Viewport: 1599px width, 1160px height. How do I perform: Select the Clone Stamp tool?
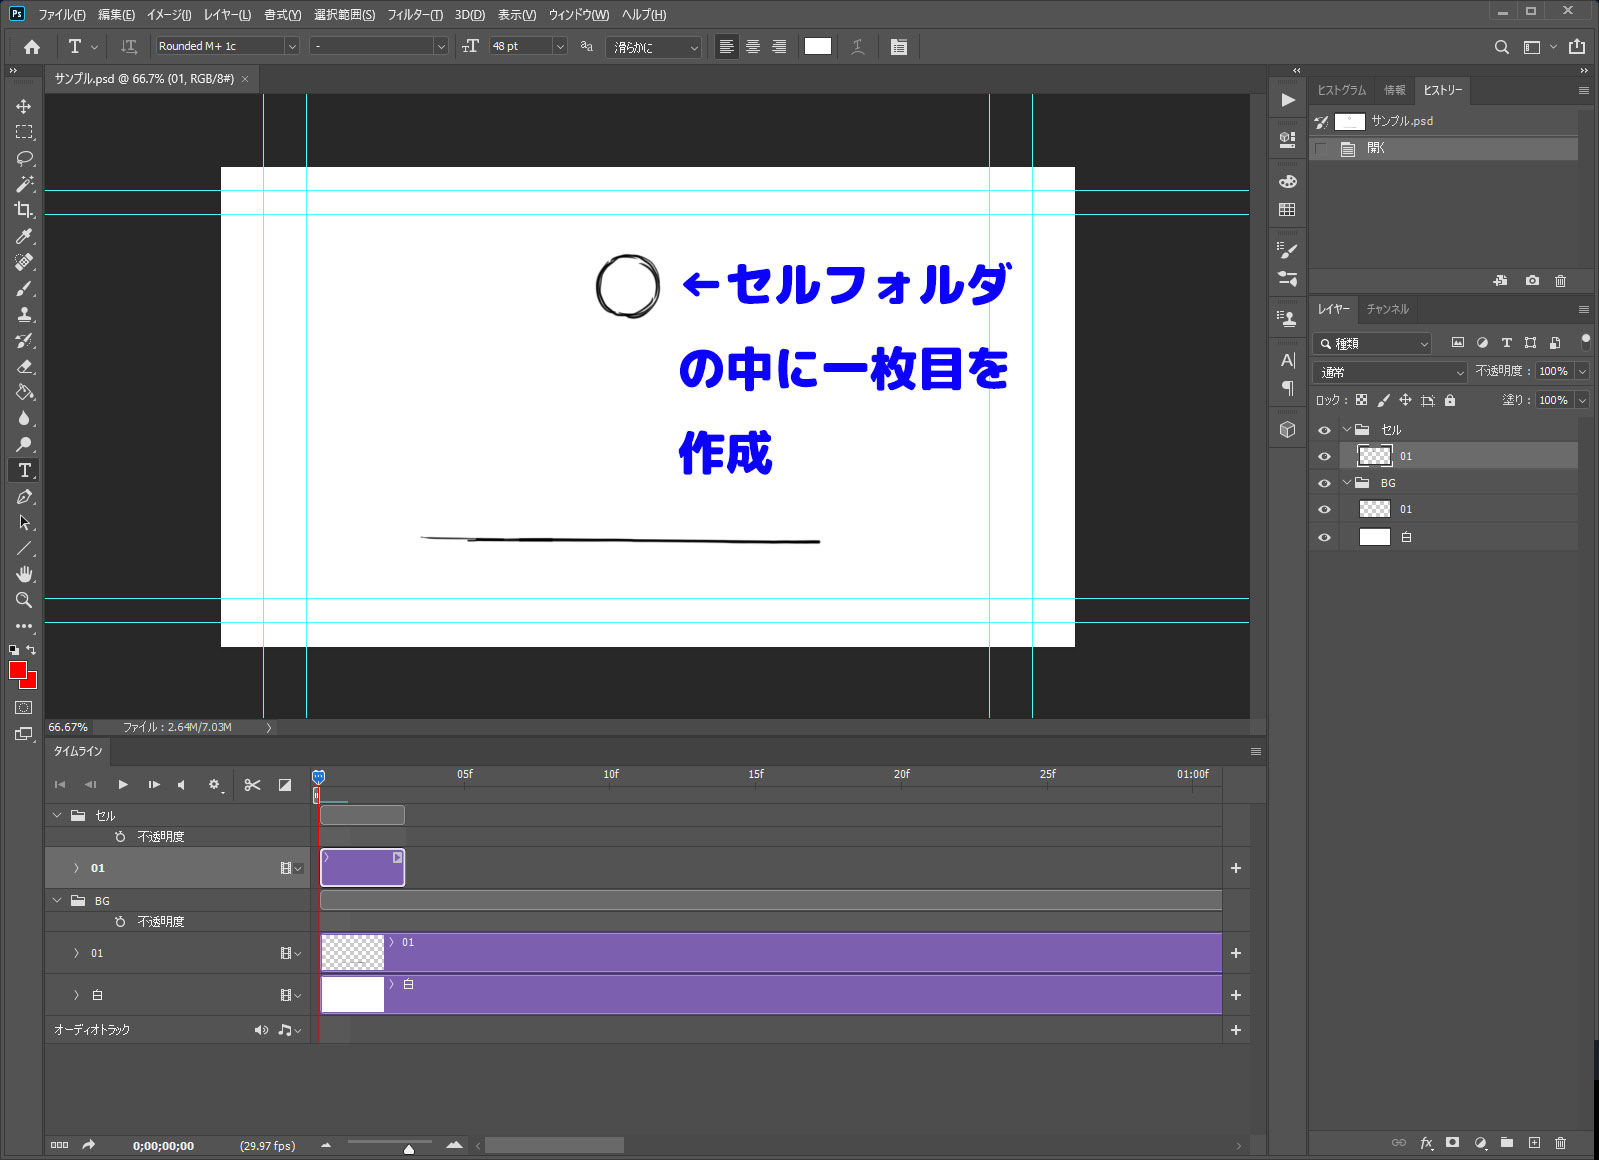[24, 314]
